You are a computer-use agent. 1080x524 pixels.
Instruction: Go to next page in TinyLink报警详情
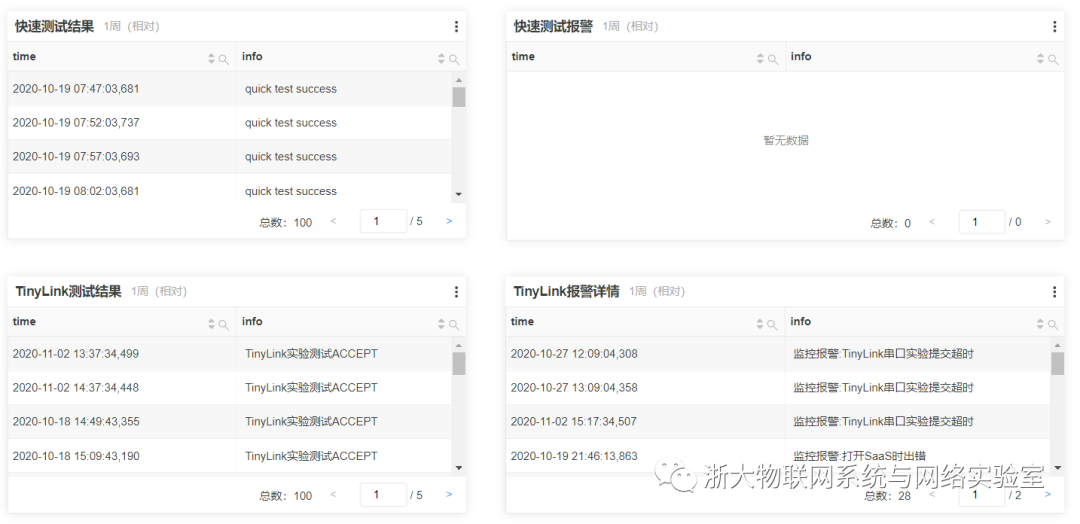point(1048,494)
